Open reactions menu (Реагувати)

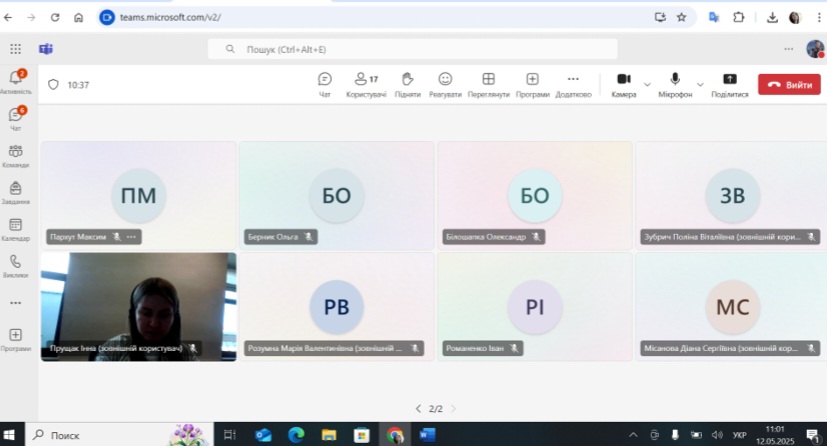(x=445, y=84)
